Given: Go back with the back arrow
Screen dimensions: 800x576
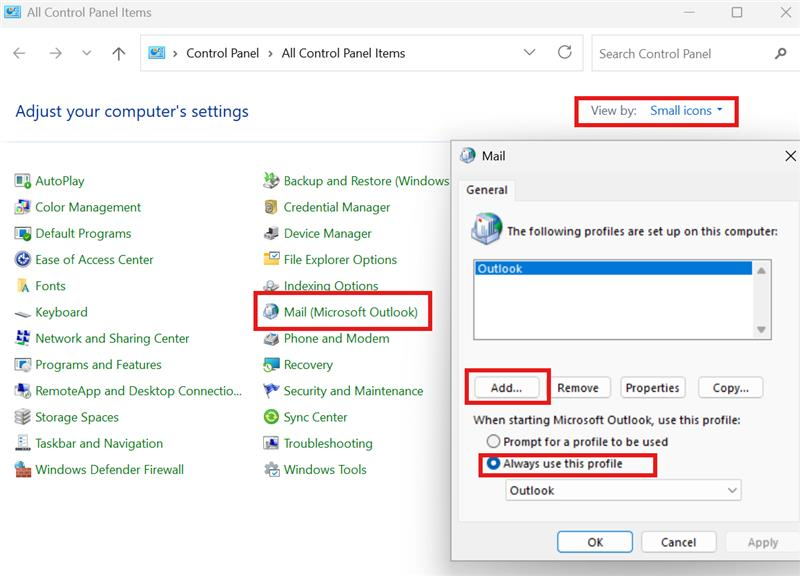Looking at the screenshot, I should pyautogui.click(x=19, y=53).
